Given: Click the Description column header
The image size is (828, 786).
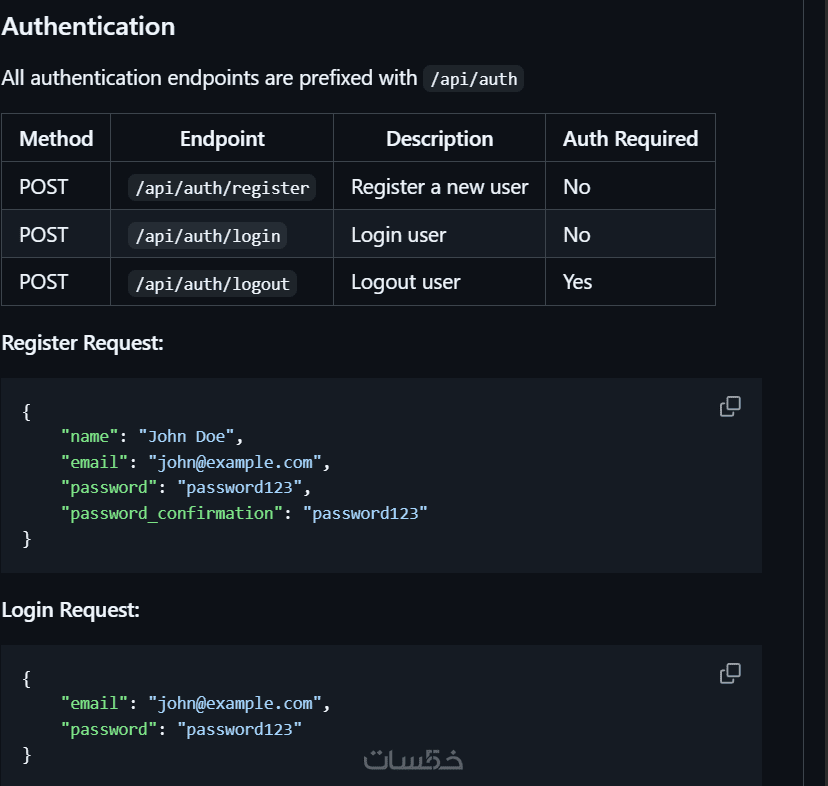Looking at the screenshot, I should coord(439,139).
